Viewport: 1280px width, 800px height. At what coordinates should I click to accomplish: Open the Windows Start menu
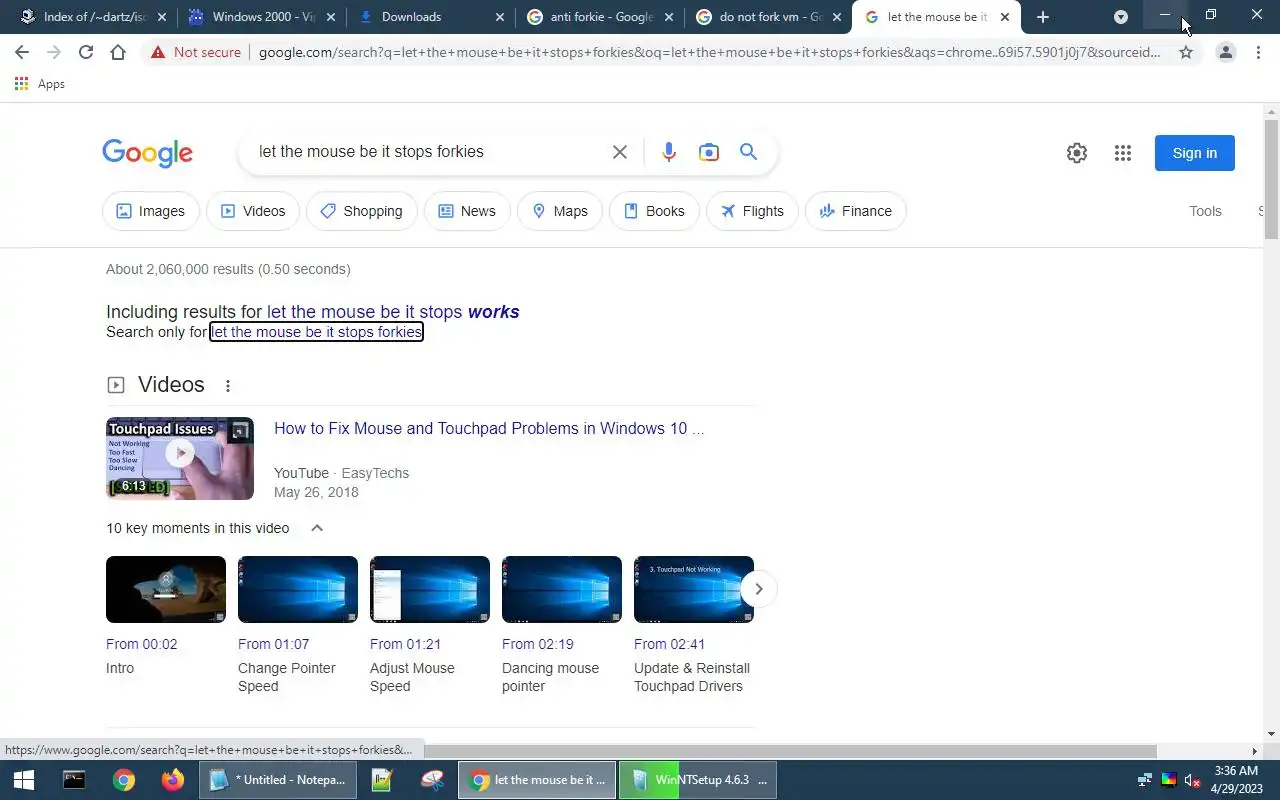24,780
